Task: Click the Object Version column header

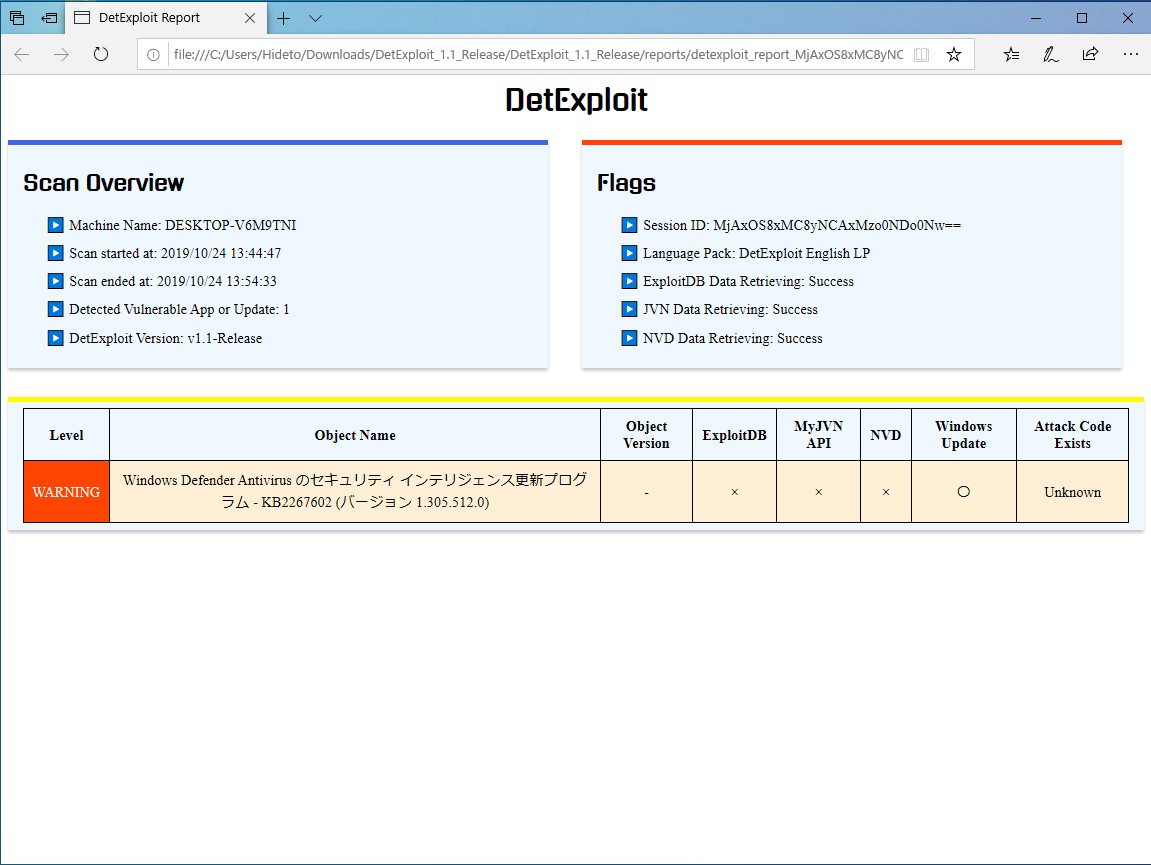Action: 646,435
